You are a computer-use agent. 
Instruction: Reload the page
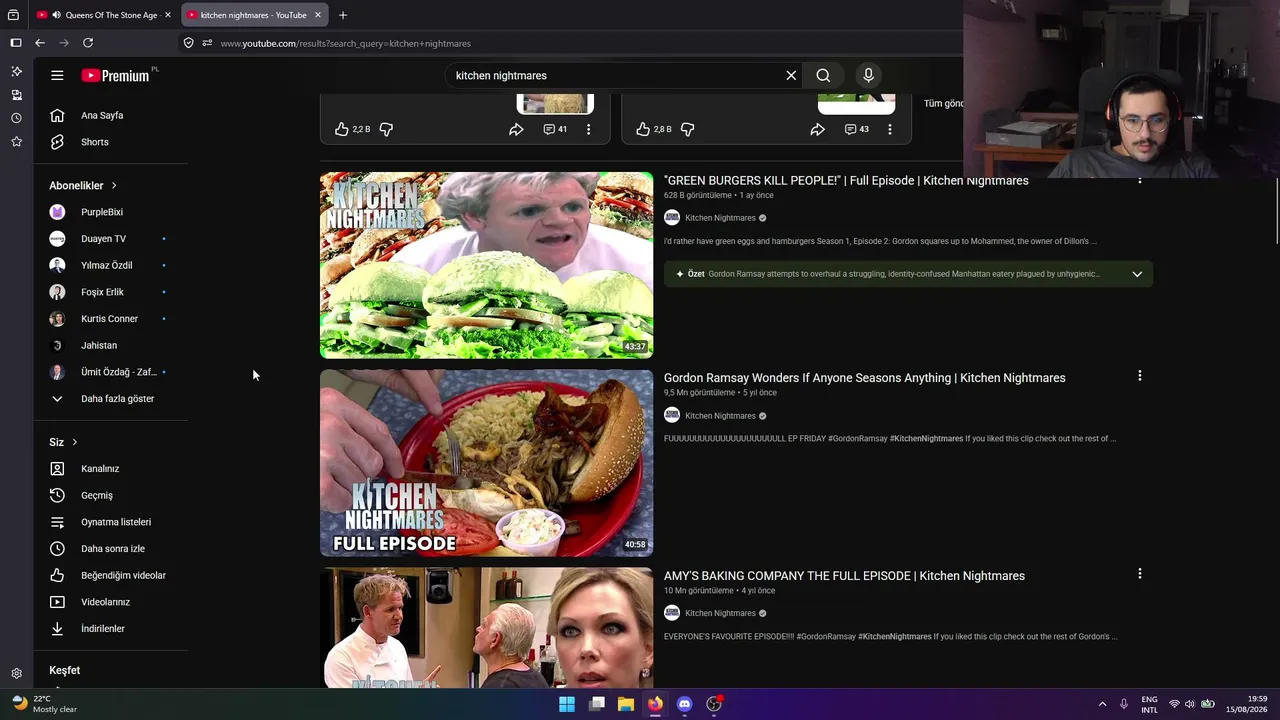coord(88,43)
